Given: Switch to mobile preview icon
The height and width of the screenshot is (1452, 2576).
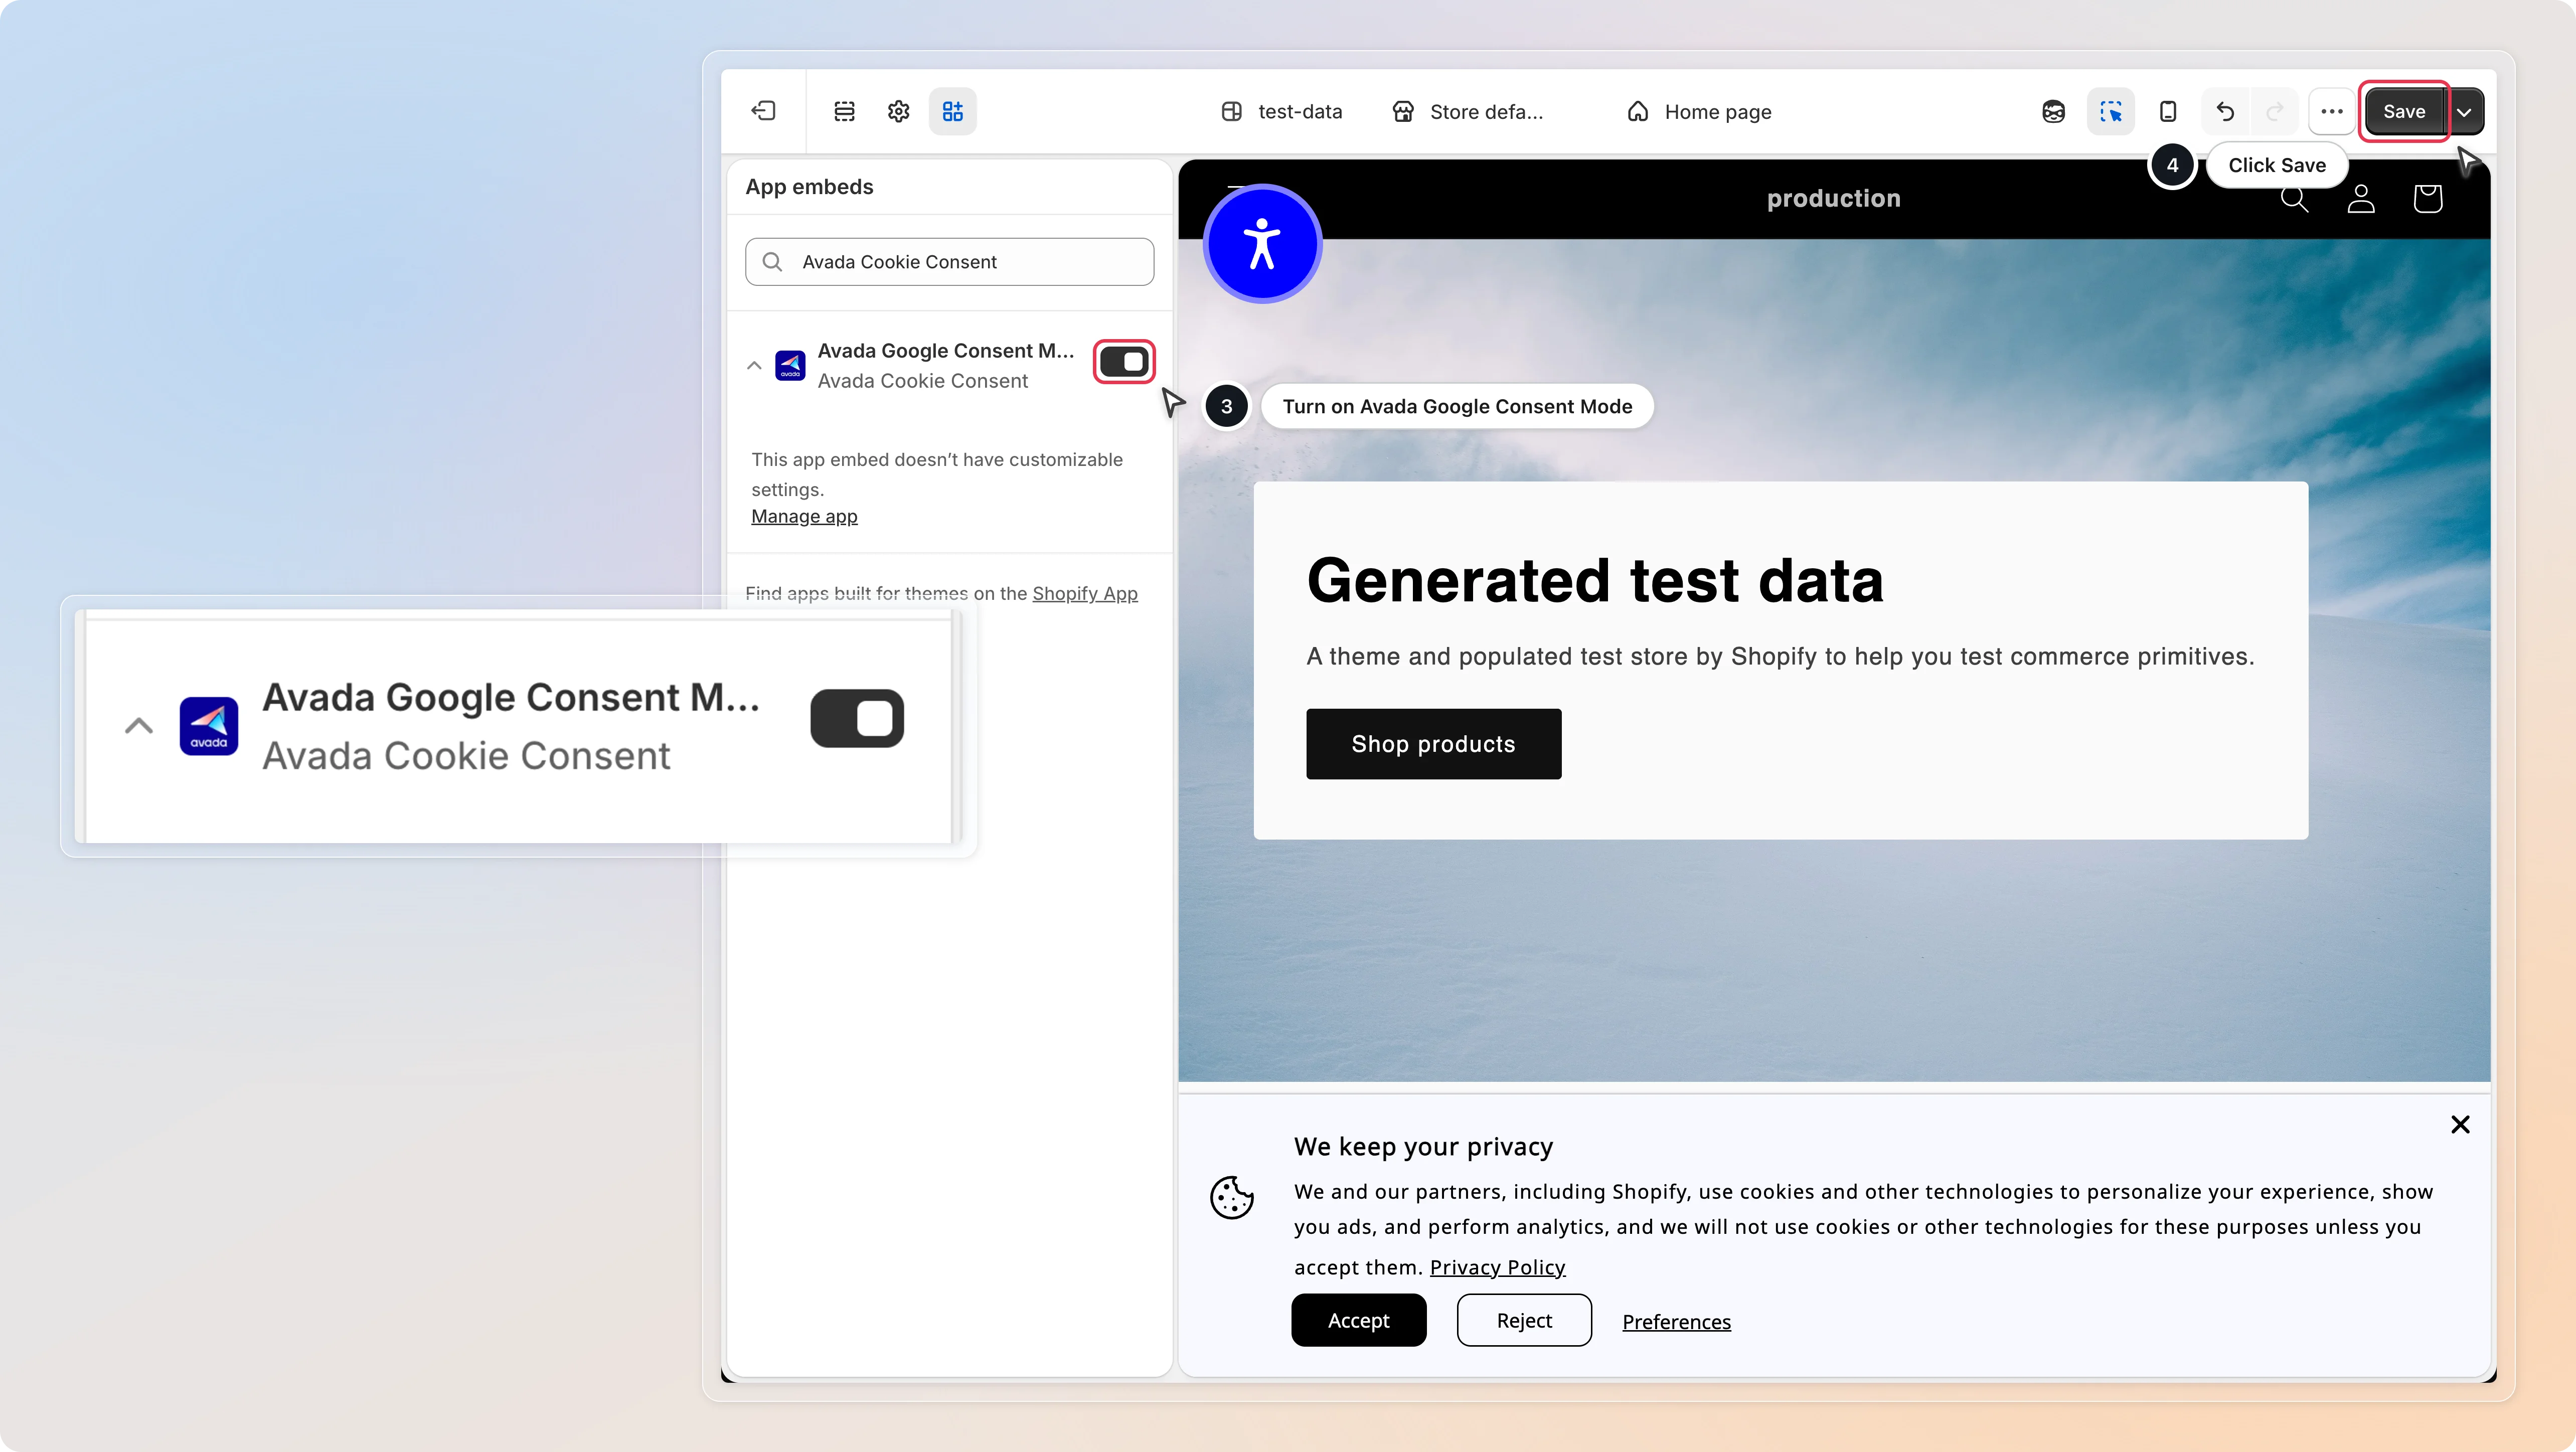Looking at the screenshot, I should (x=2168, y=111).
